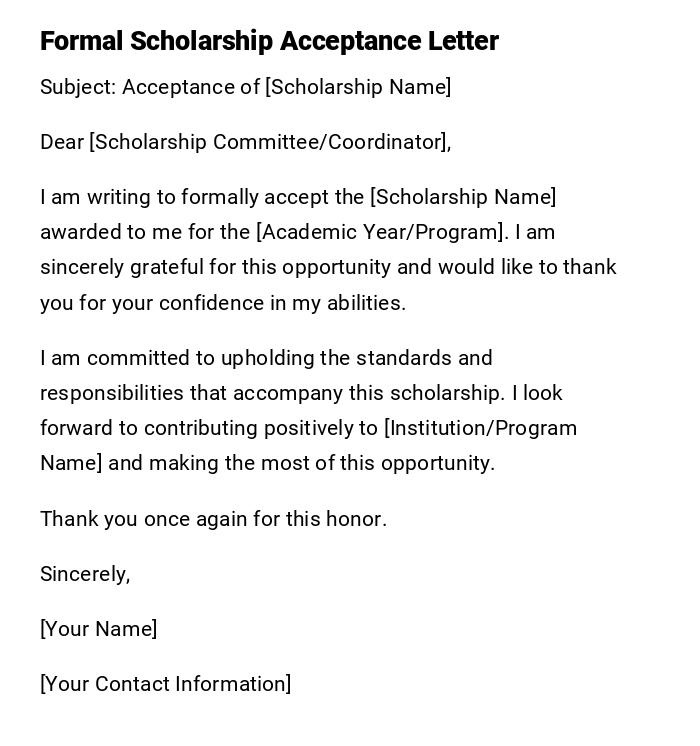Click the Scholarship Name placeholder in first paragraph
Screen dimensions: 700x746
463,197
